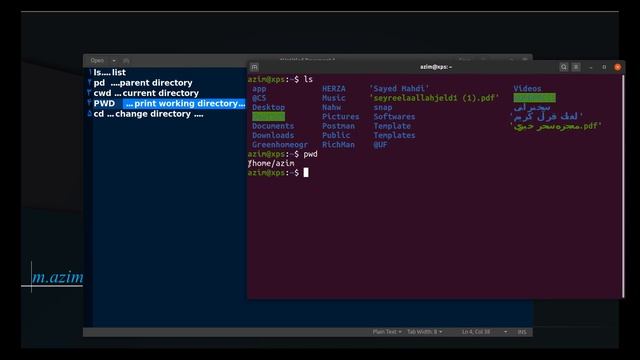Click the 'Nahw' entry in terminal
The image size is (640, 360).
pyautogui.click(x=331, y=107)
